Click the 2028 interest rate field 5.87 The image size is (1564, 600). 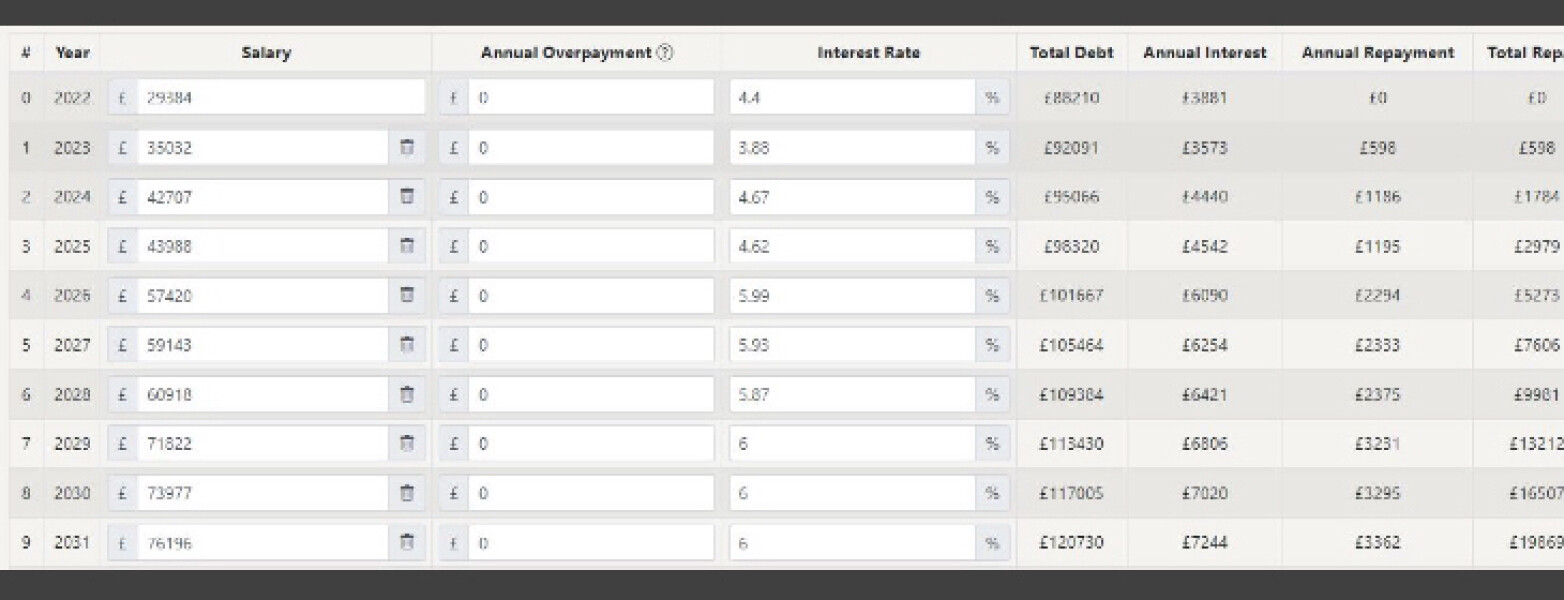click(852, 395)
